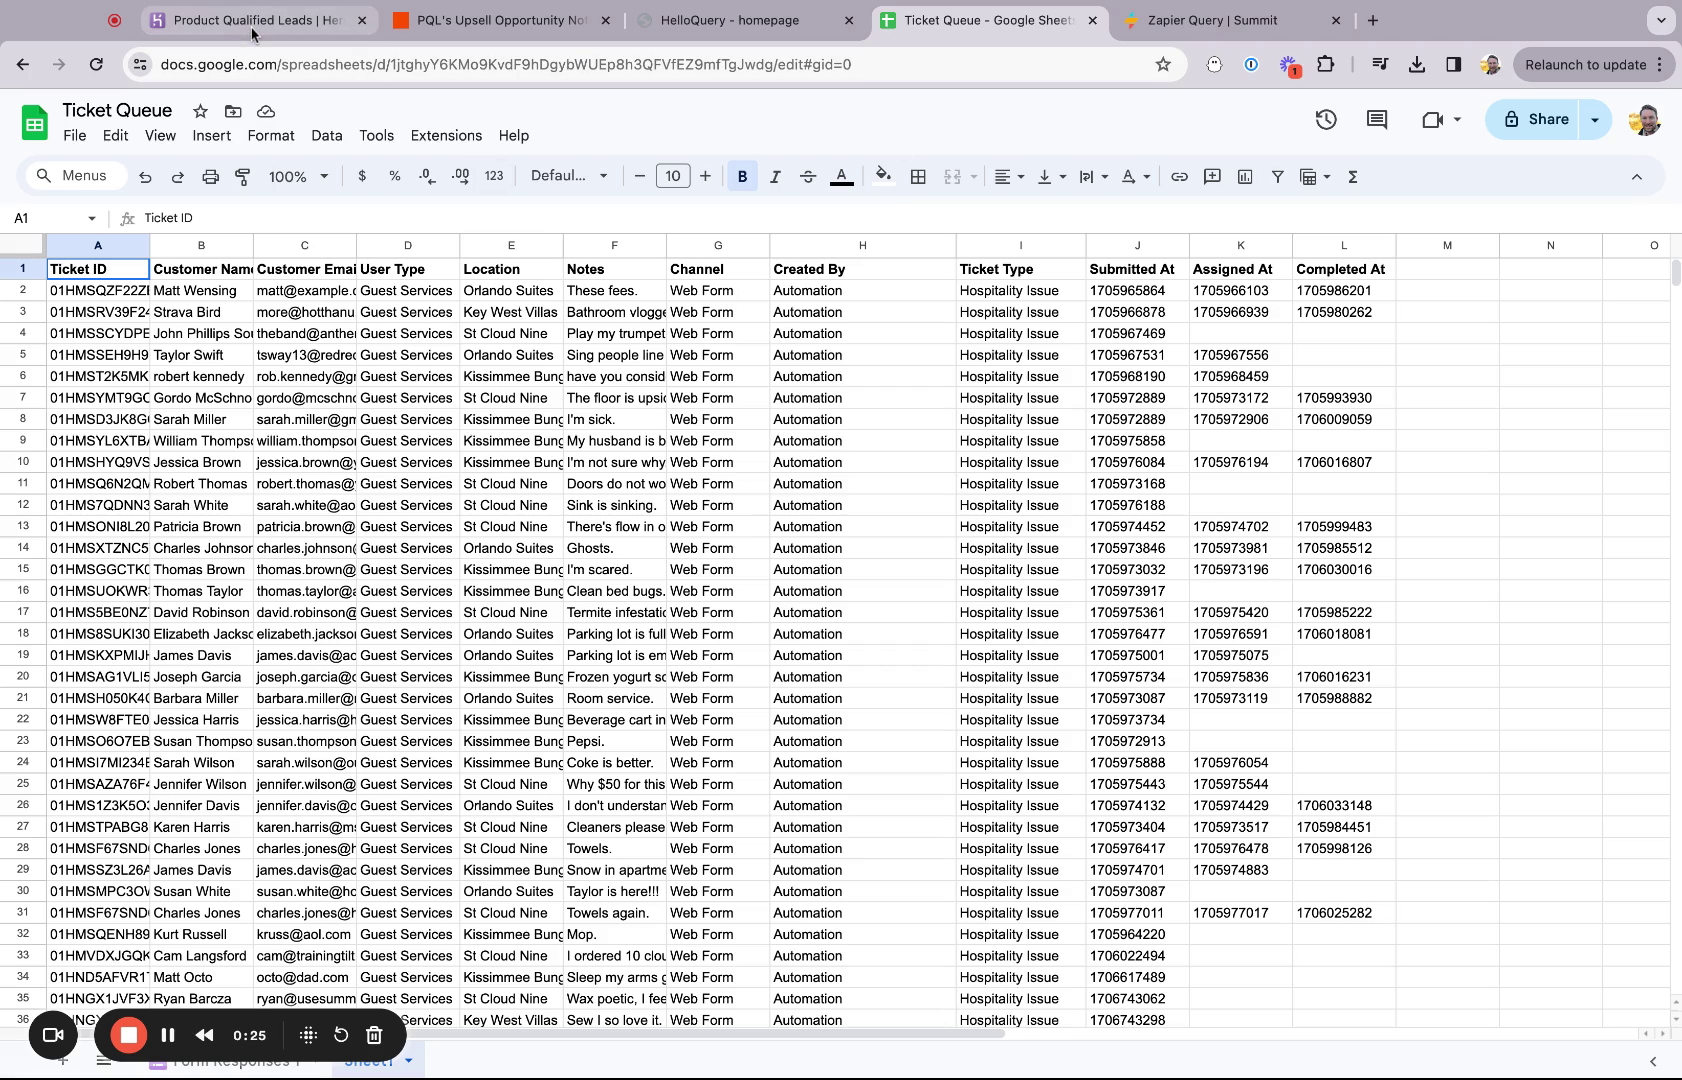This screenshot has height=1080, width=1682.
Task: Open the Extensions menu
Action: (x=446, y=135)
